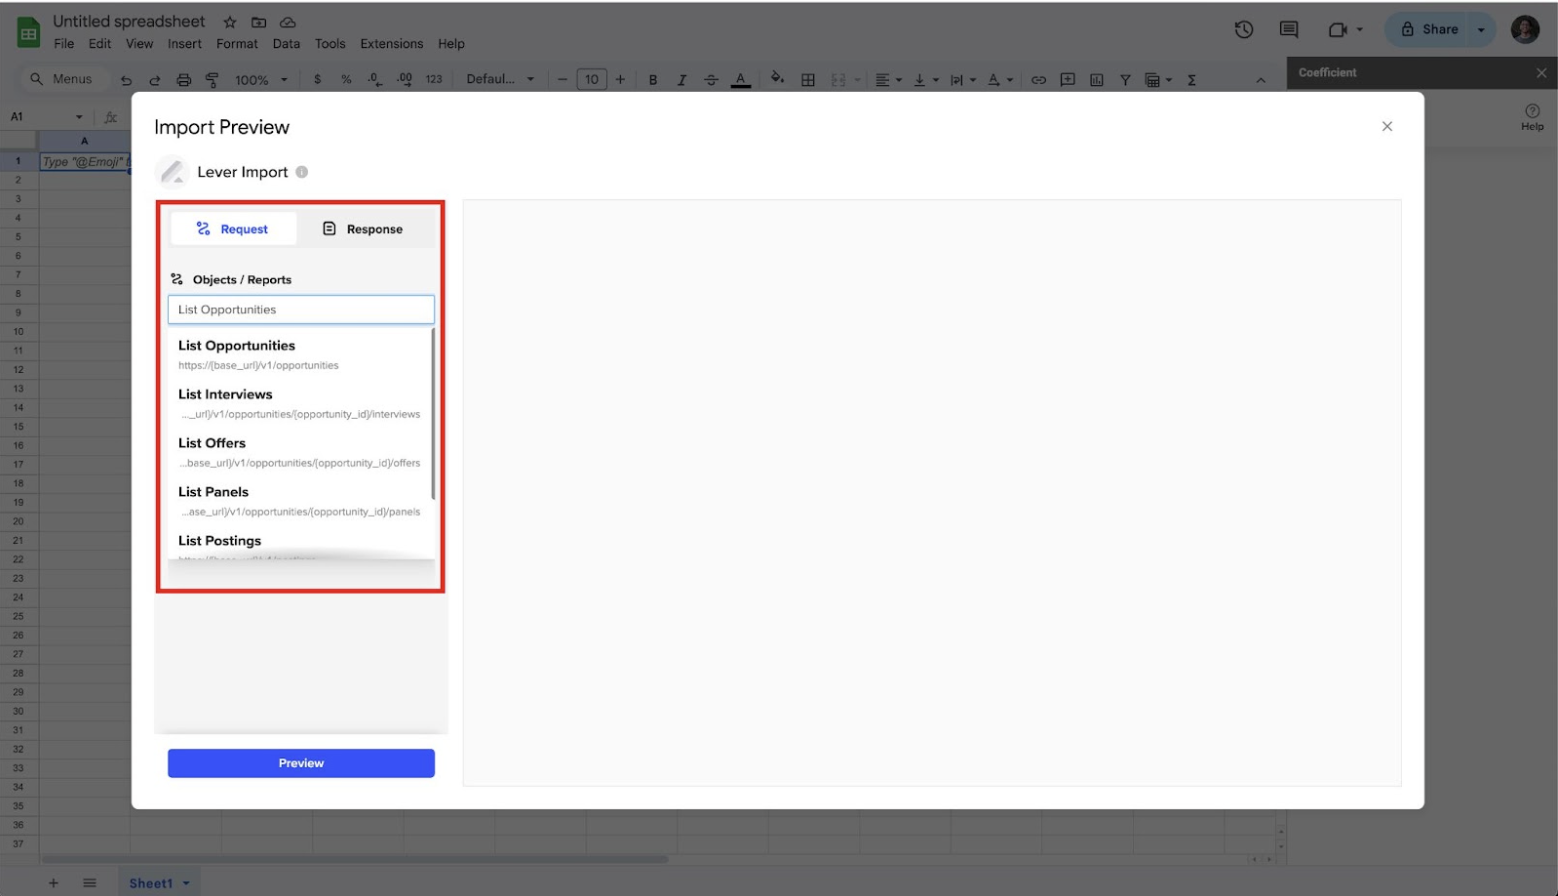1558x896 pixels.
Task: Open the name box dropdown arrow
Action: coord(79,117)
